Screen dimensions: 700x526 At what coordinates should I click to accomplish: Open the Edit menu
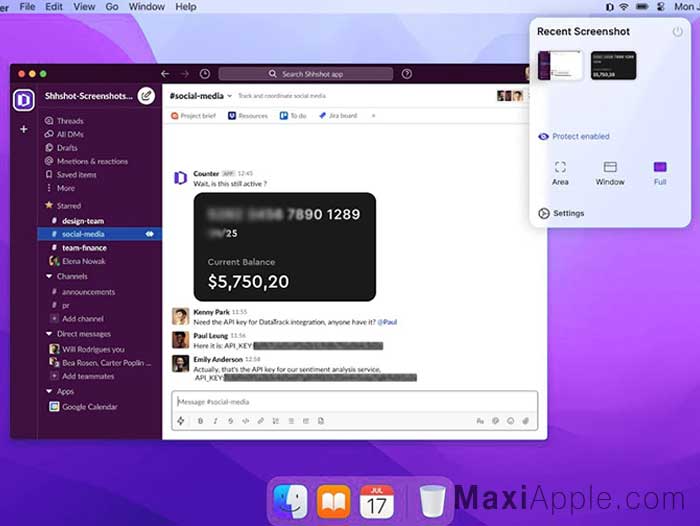54,7
